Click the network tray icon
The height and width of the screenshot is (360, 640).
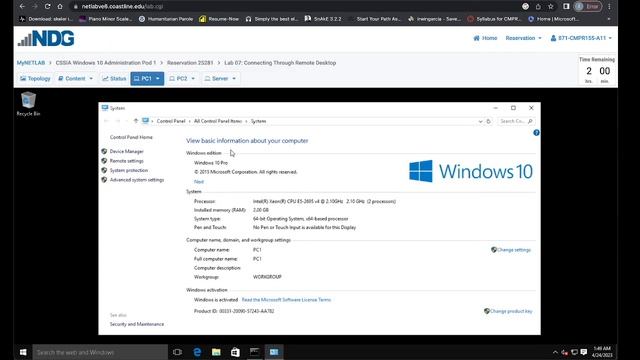point(574,352)
